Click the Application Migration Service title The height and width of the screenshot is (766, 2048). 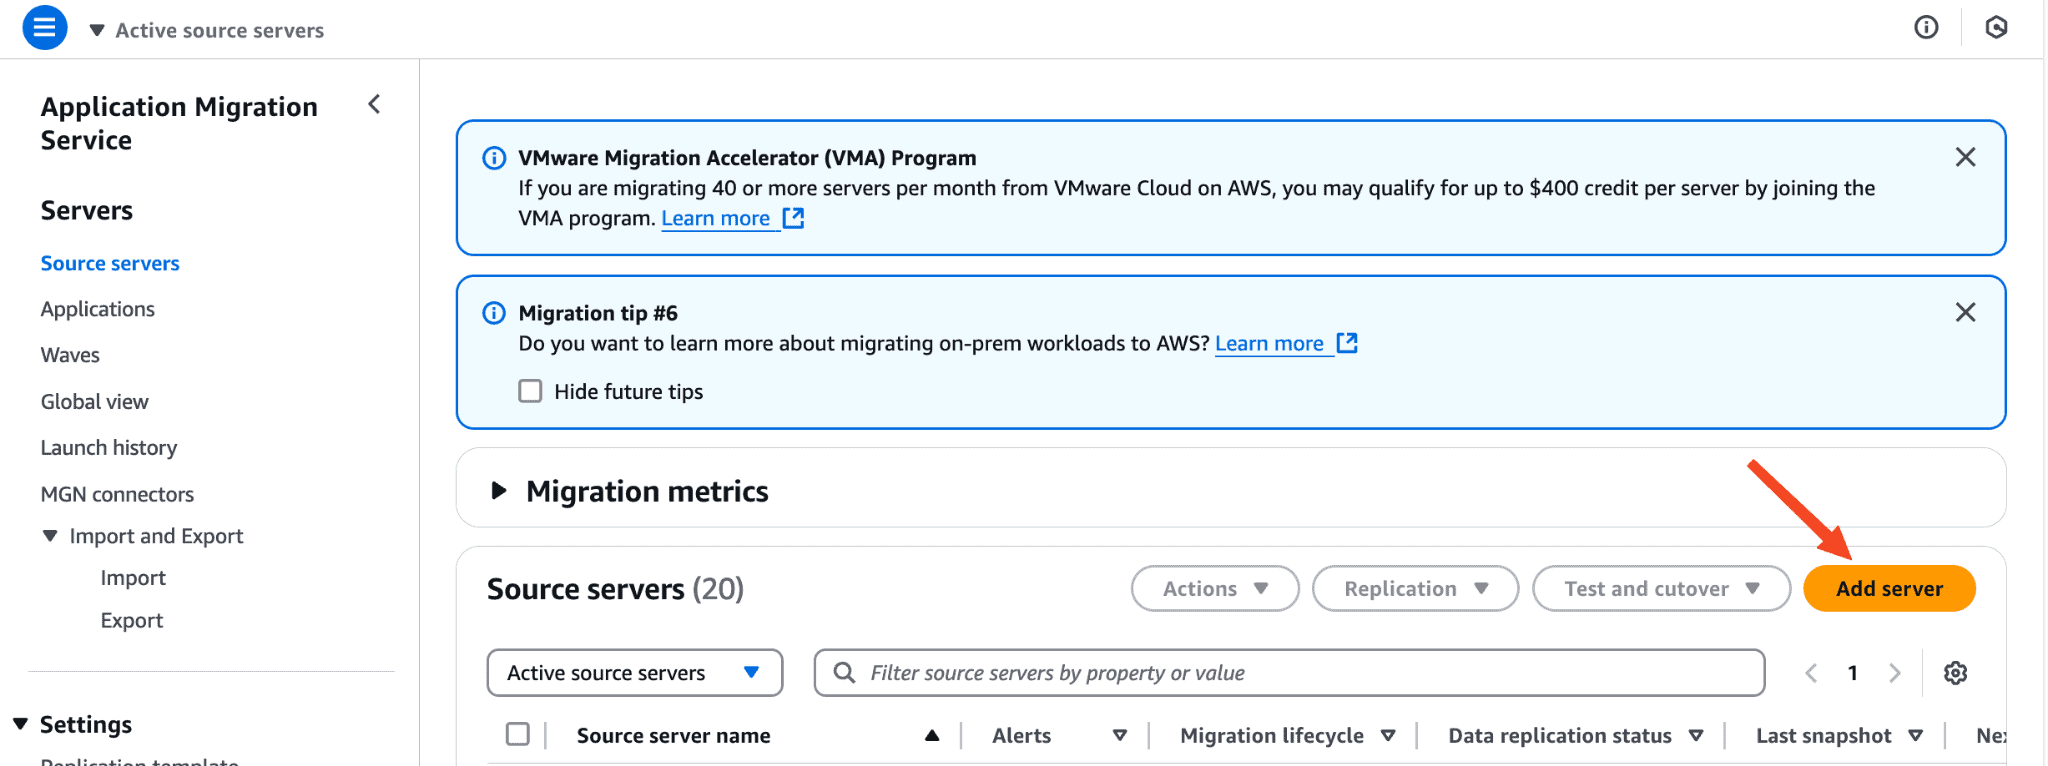pos(179,123)
